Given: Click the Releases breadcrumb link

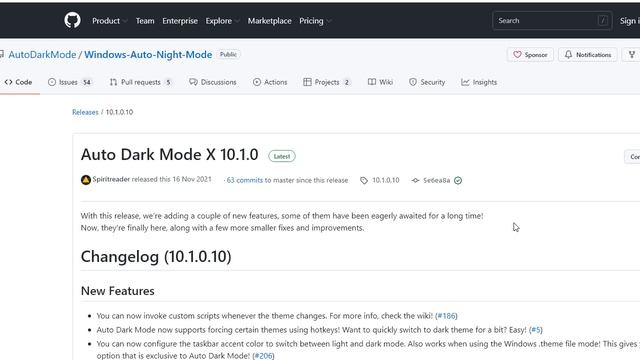Looking at the screenshot, I should tap(85, 112).
